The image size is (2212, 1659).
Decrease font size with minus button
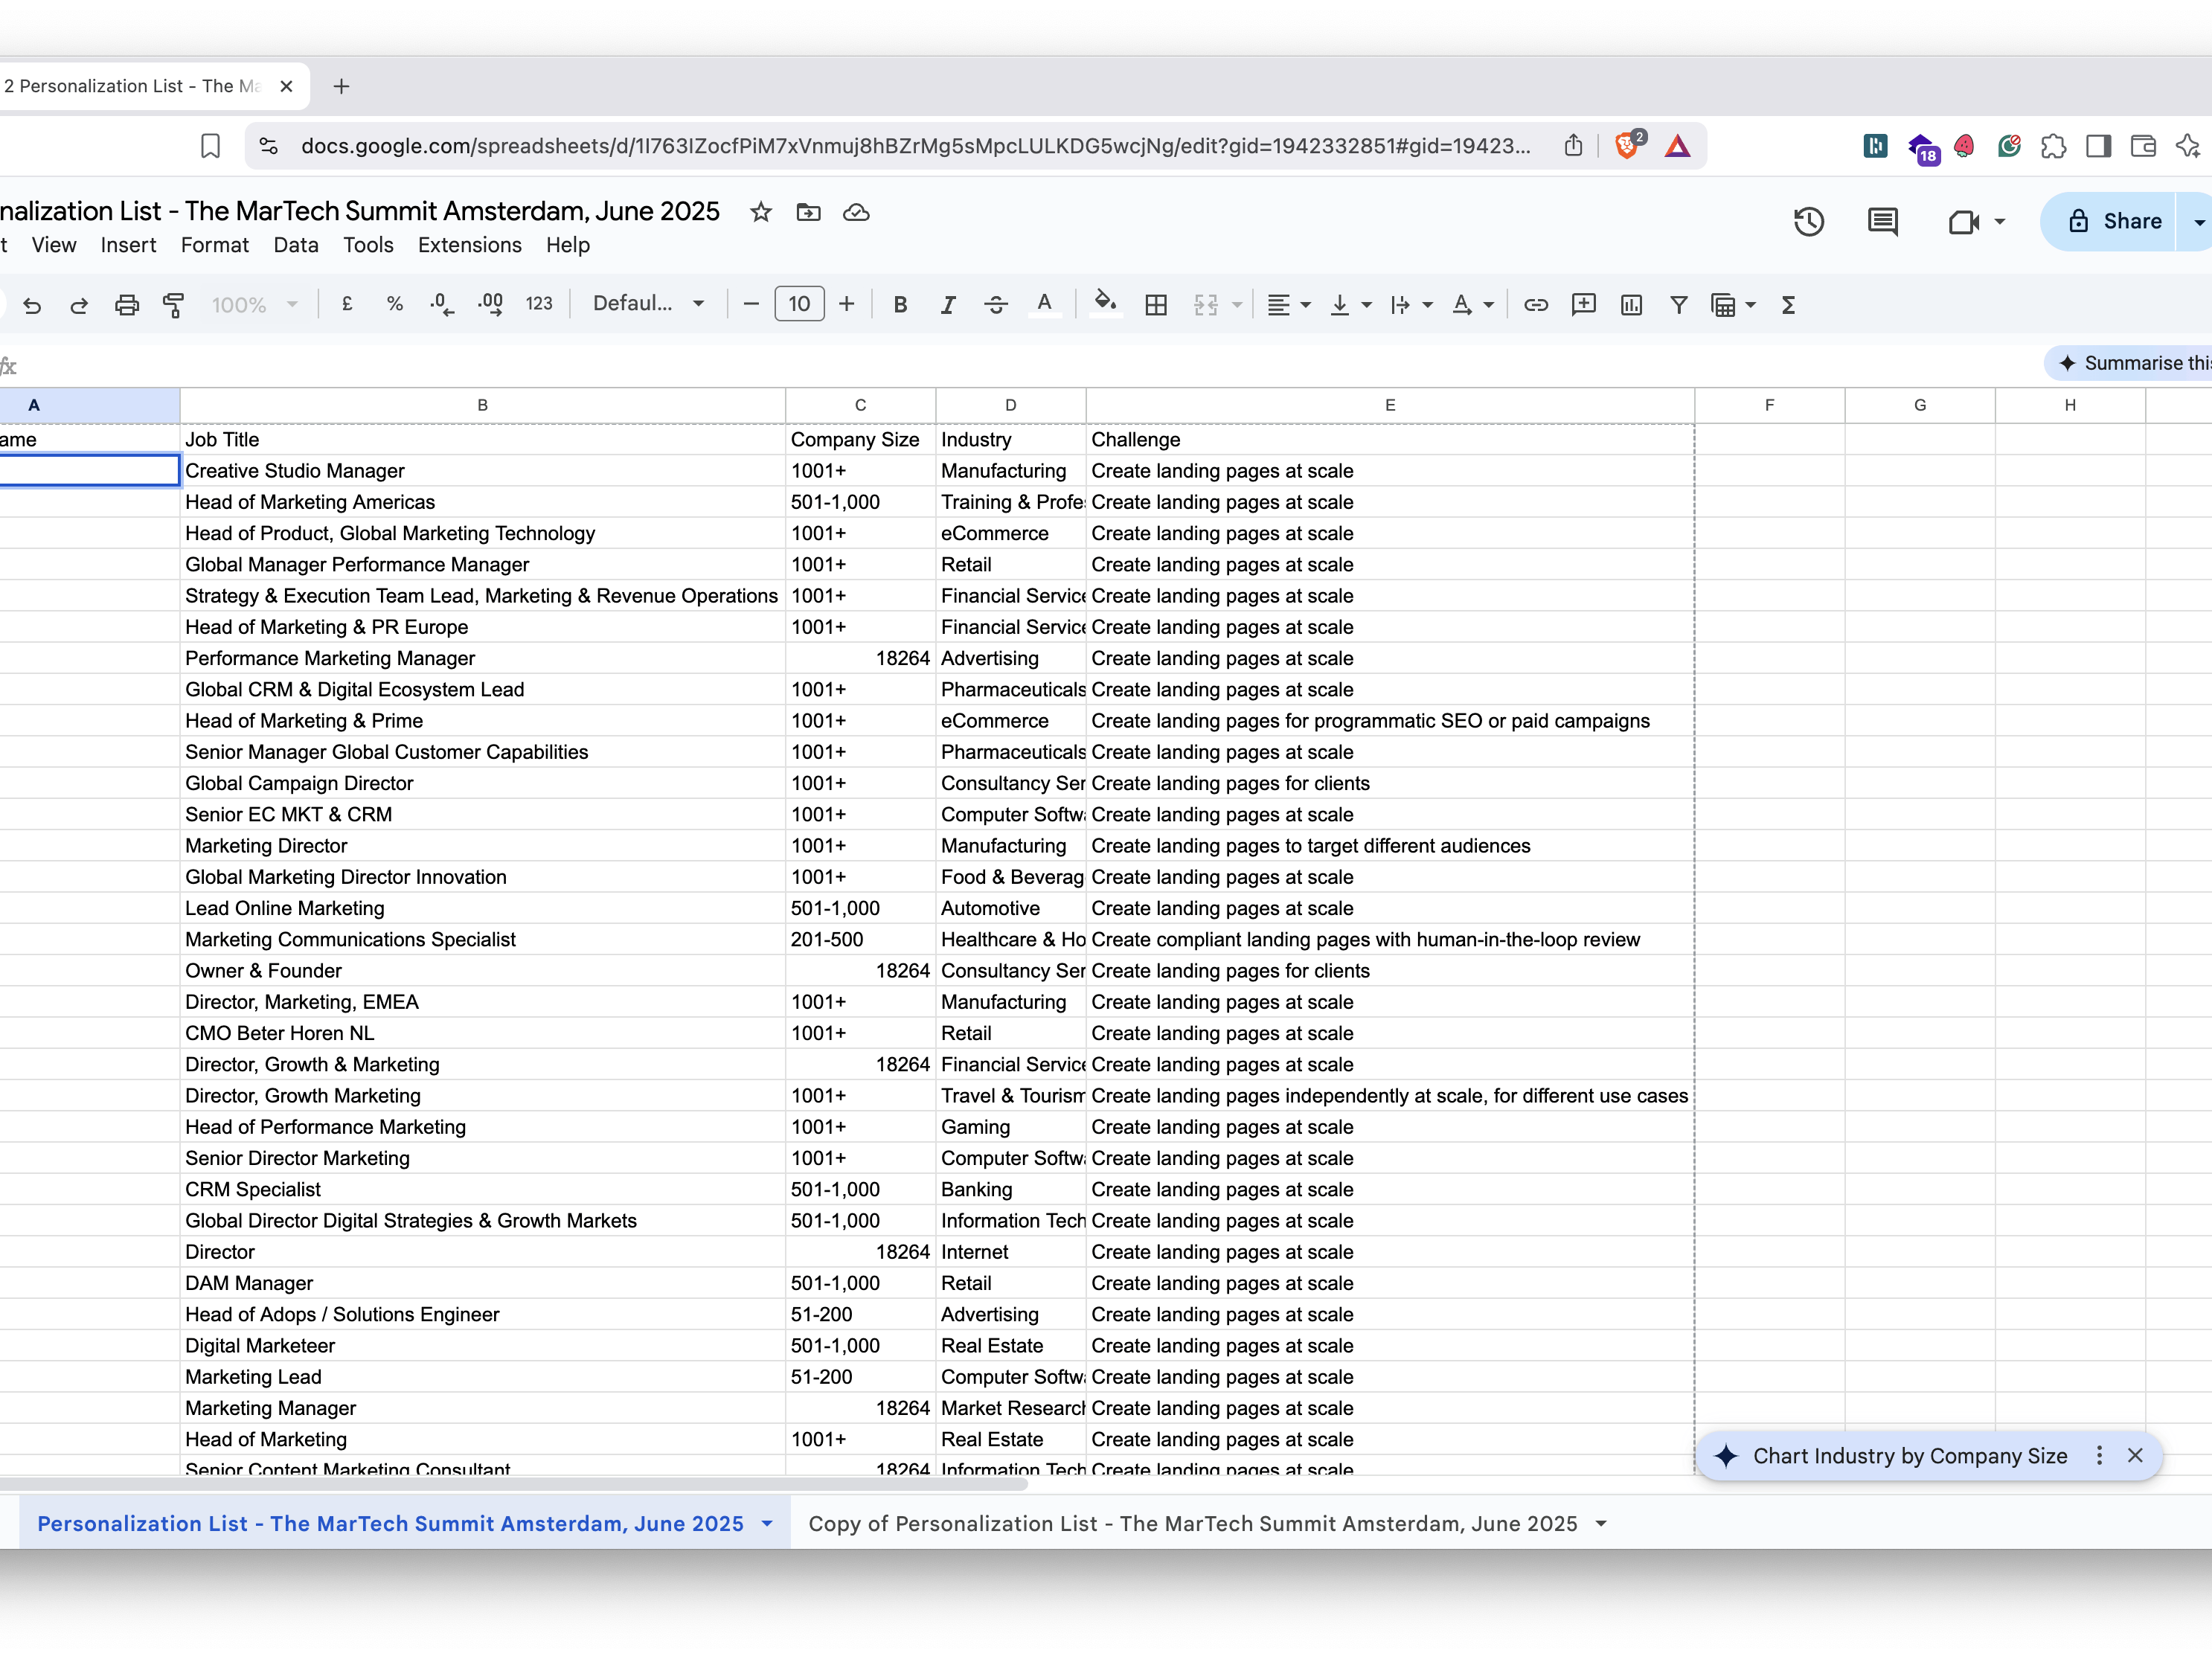pos(751,304)
